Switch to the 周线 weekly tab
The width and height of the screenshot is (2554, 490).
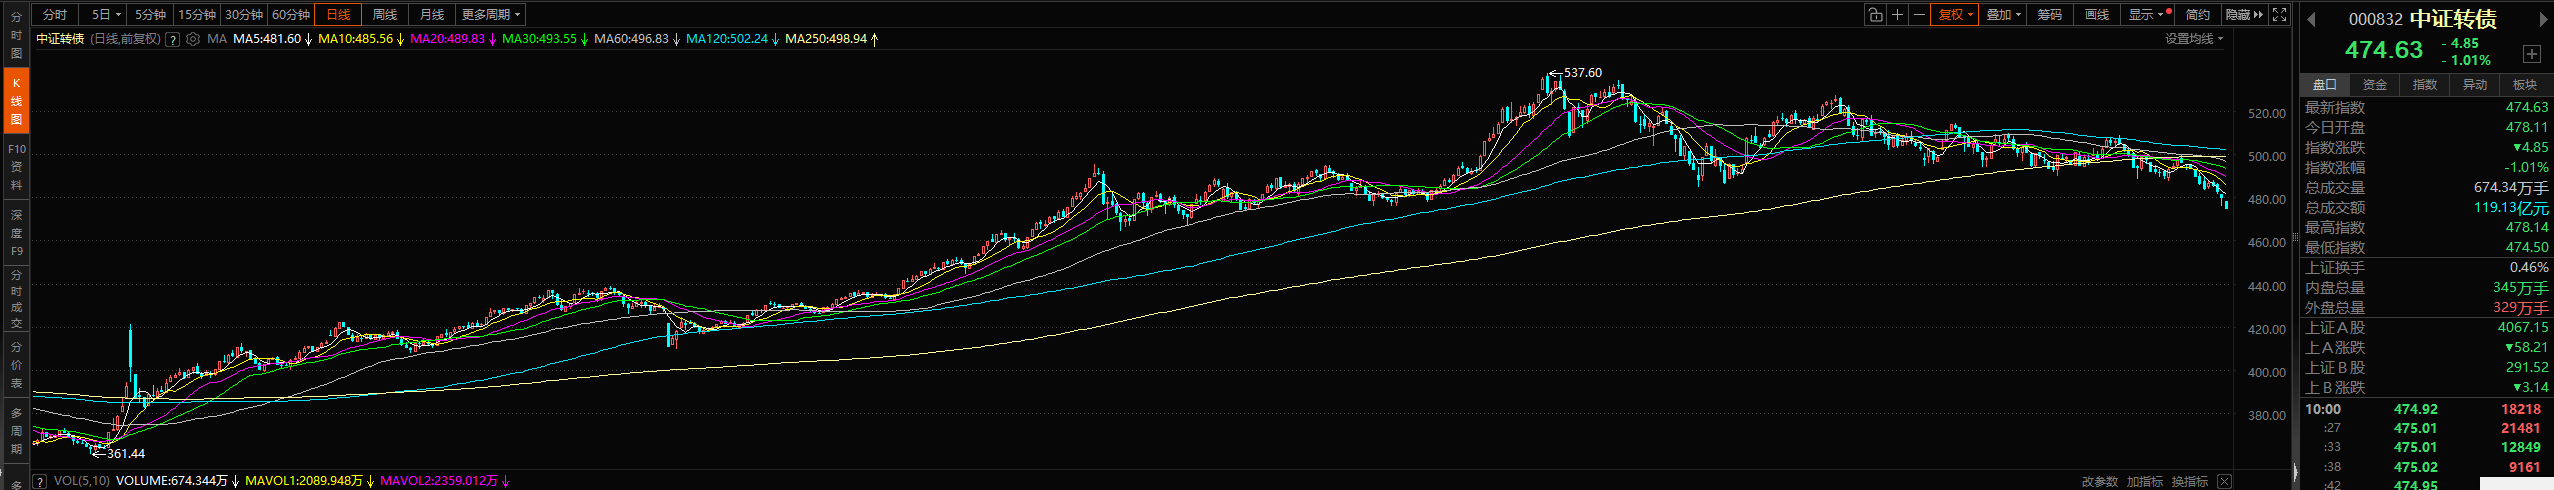click(x=385, y=14)
